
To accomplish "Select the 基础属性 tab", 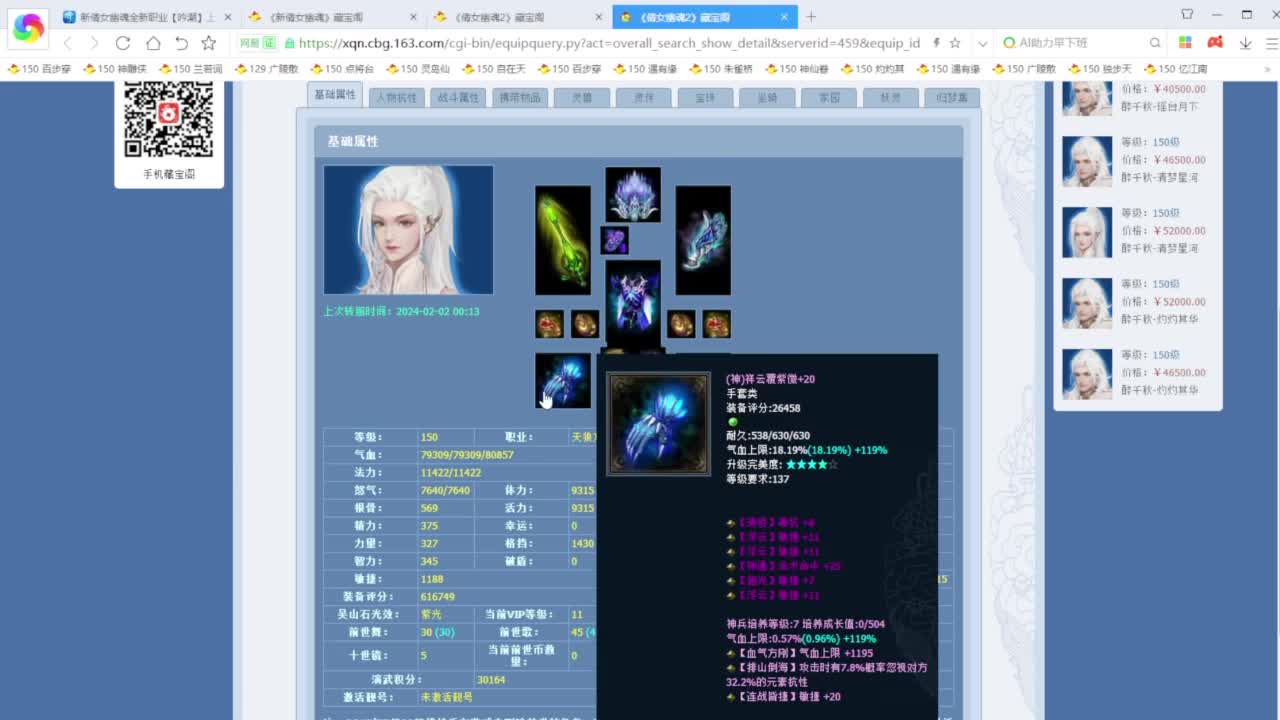I will click(335, 95).
